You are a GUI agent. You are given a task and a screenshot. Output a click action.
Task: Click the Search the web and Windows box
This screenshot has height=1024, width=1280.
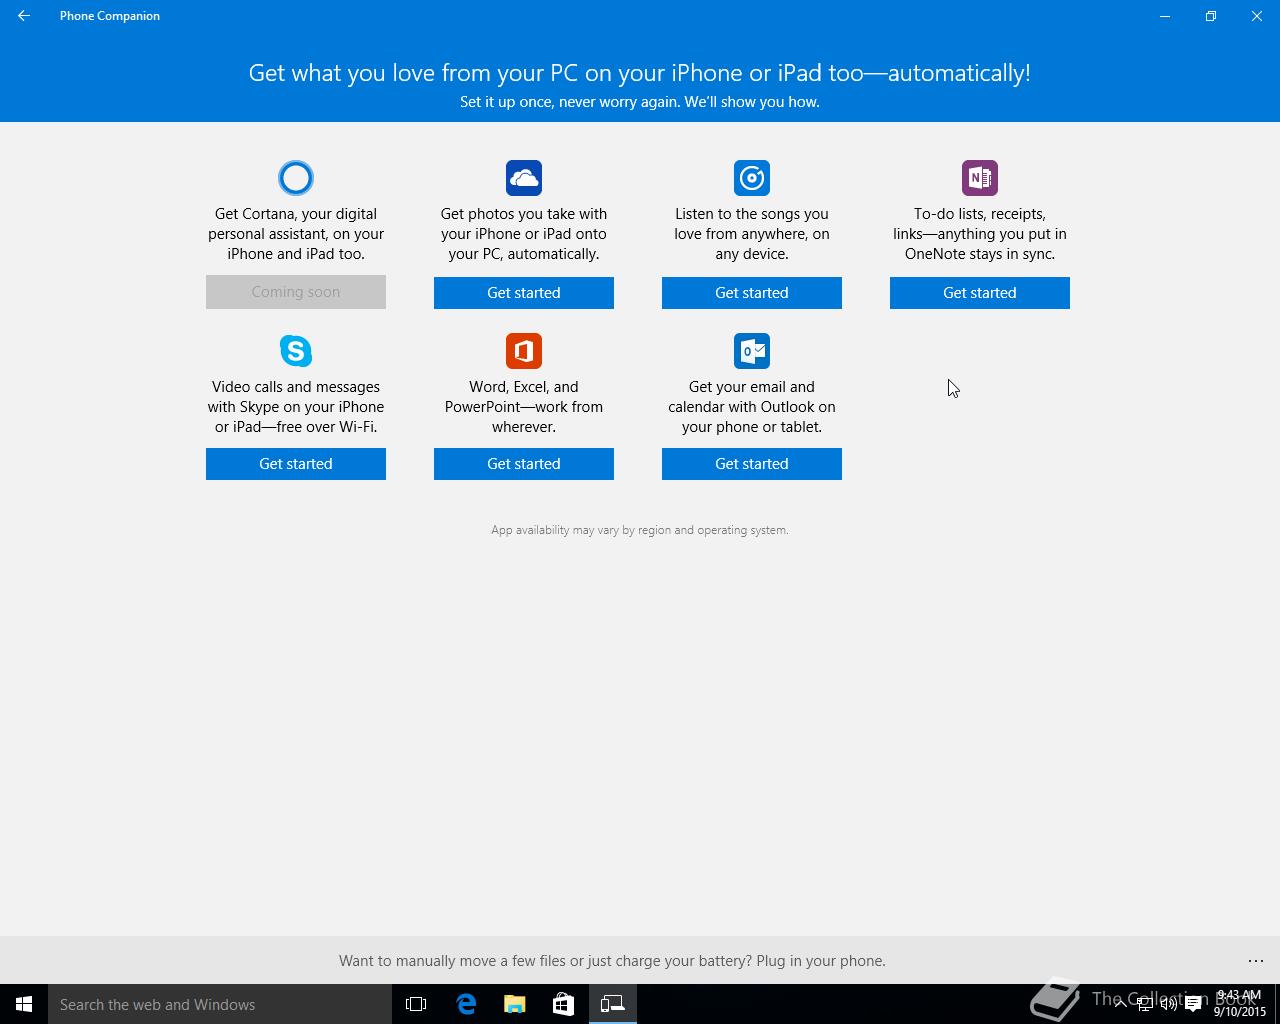pos(220,1004)
